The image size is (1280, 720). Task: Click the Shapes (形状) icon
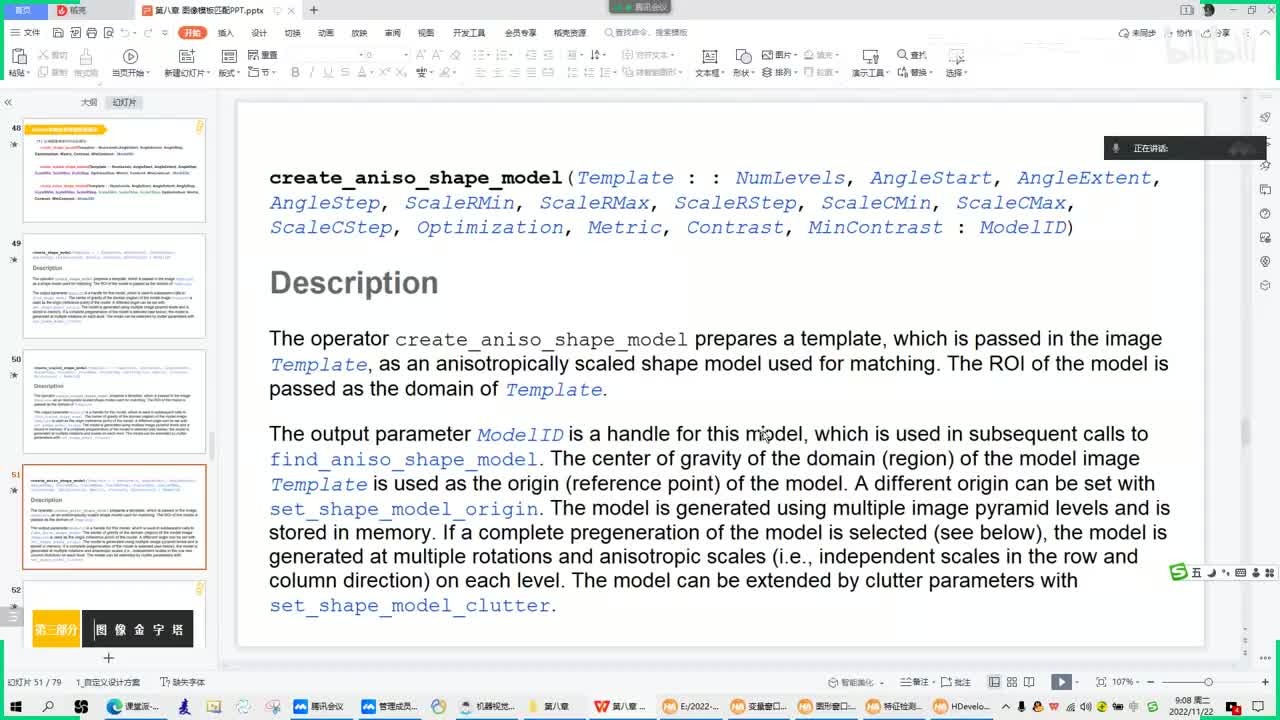point(742,57)
